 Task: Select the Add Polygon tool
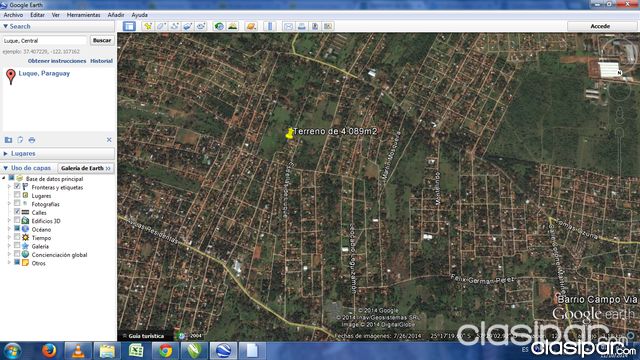pos(161,26)
